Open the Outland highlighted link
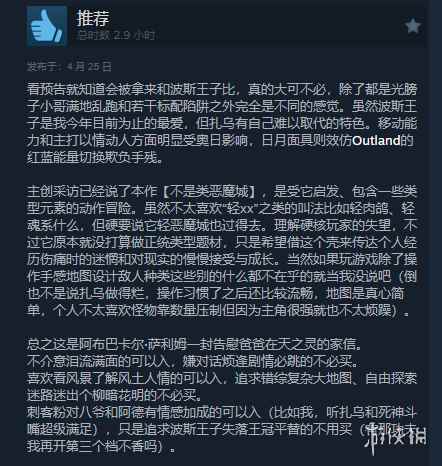Viewport: 442px width, 466px height. point(376,140)
